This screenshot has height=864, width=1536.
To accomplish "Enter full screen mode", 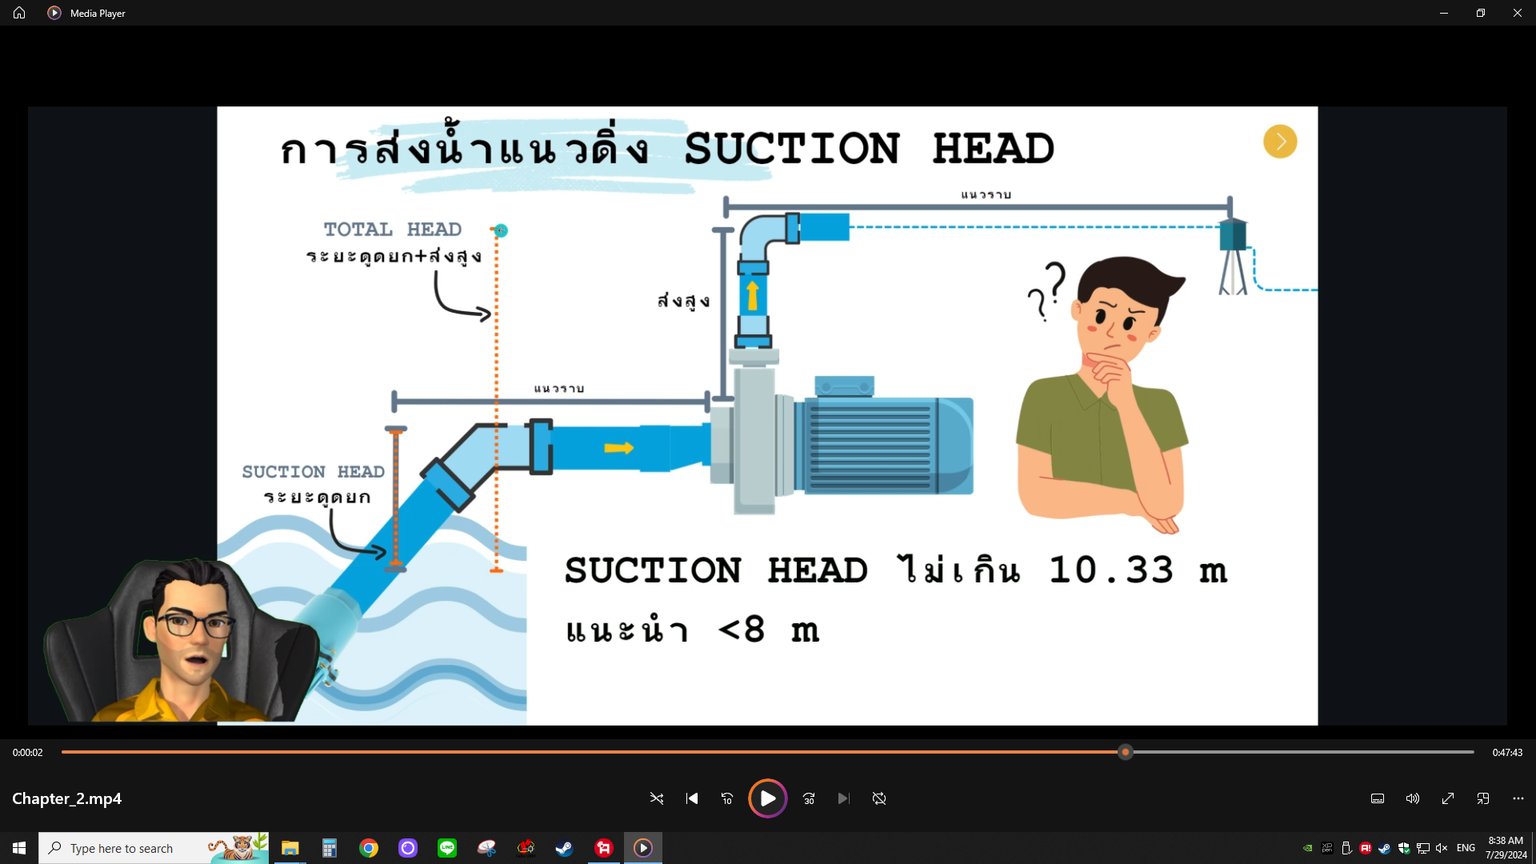I will pos(1447,799).
